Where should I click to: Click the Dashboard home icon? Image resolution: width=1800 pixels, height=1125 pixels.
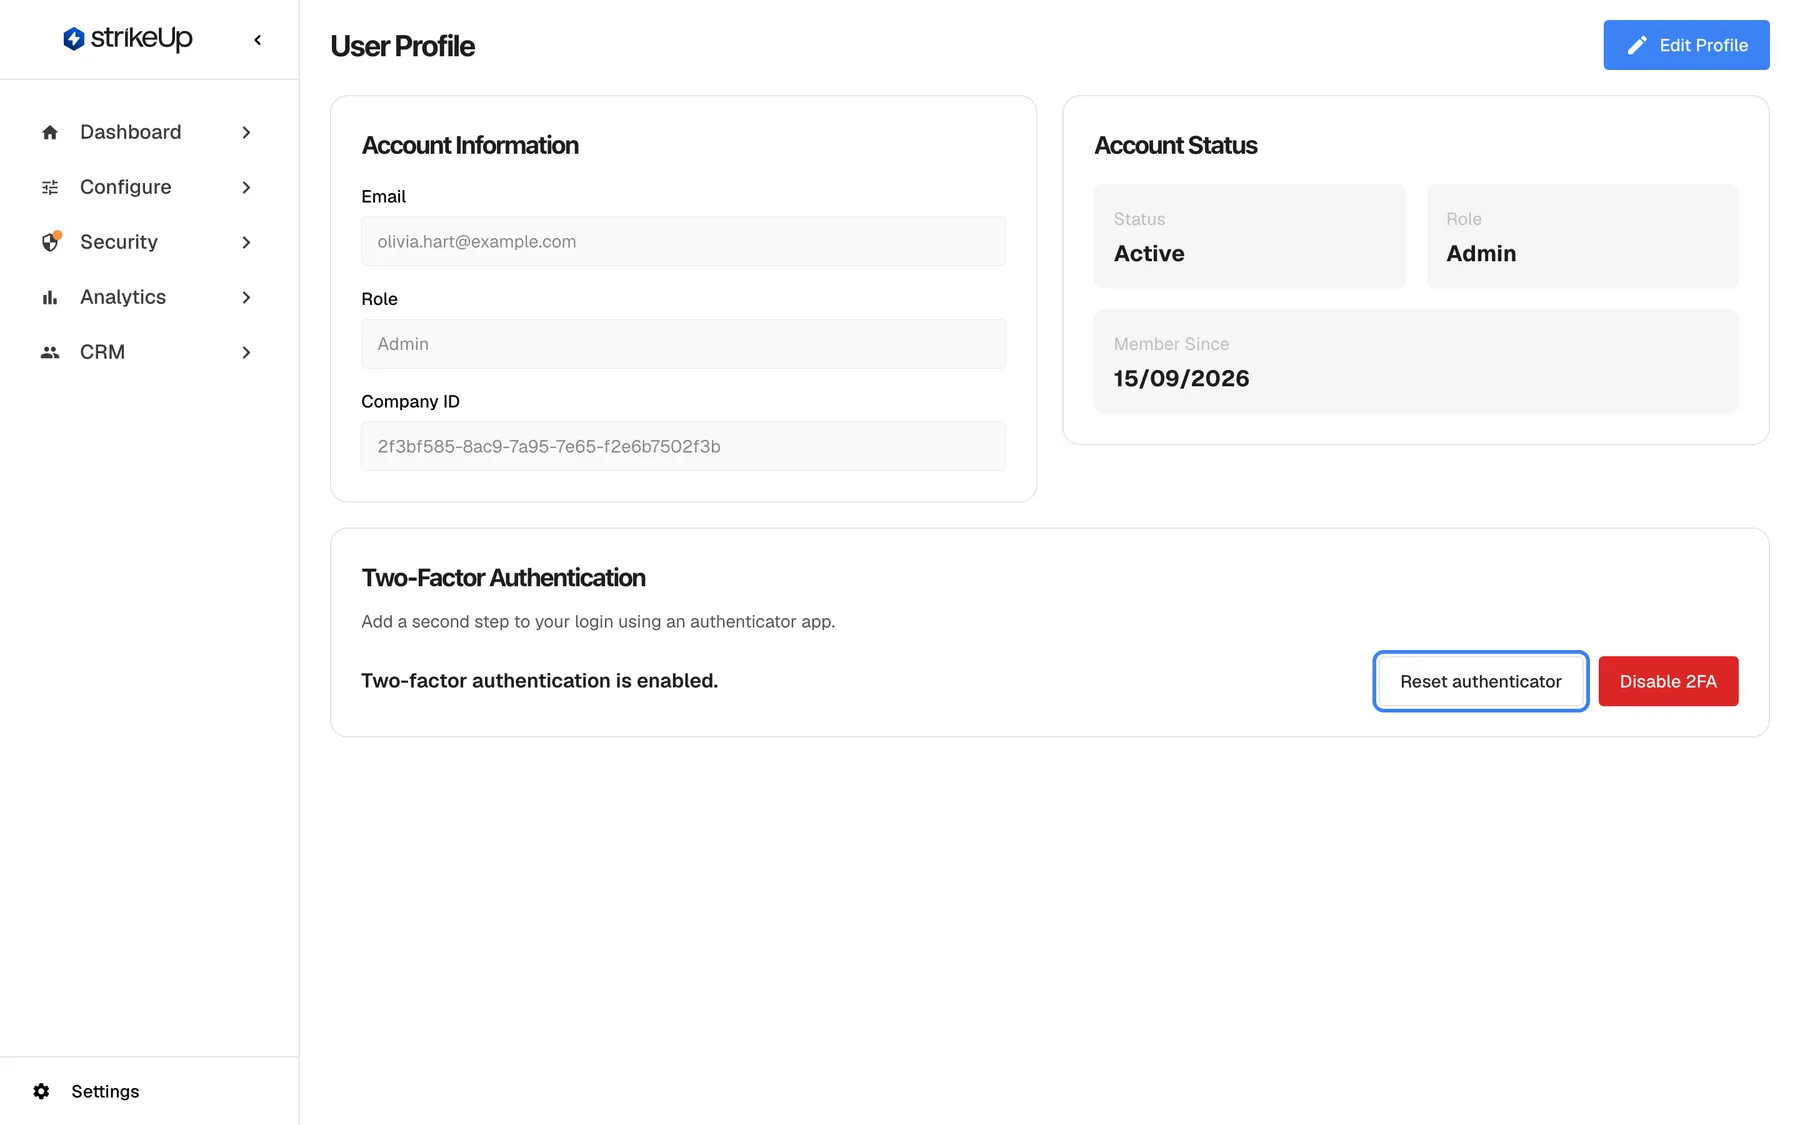point(50,132)
